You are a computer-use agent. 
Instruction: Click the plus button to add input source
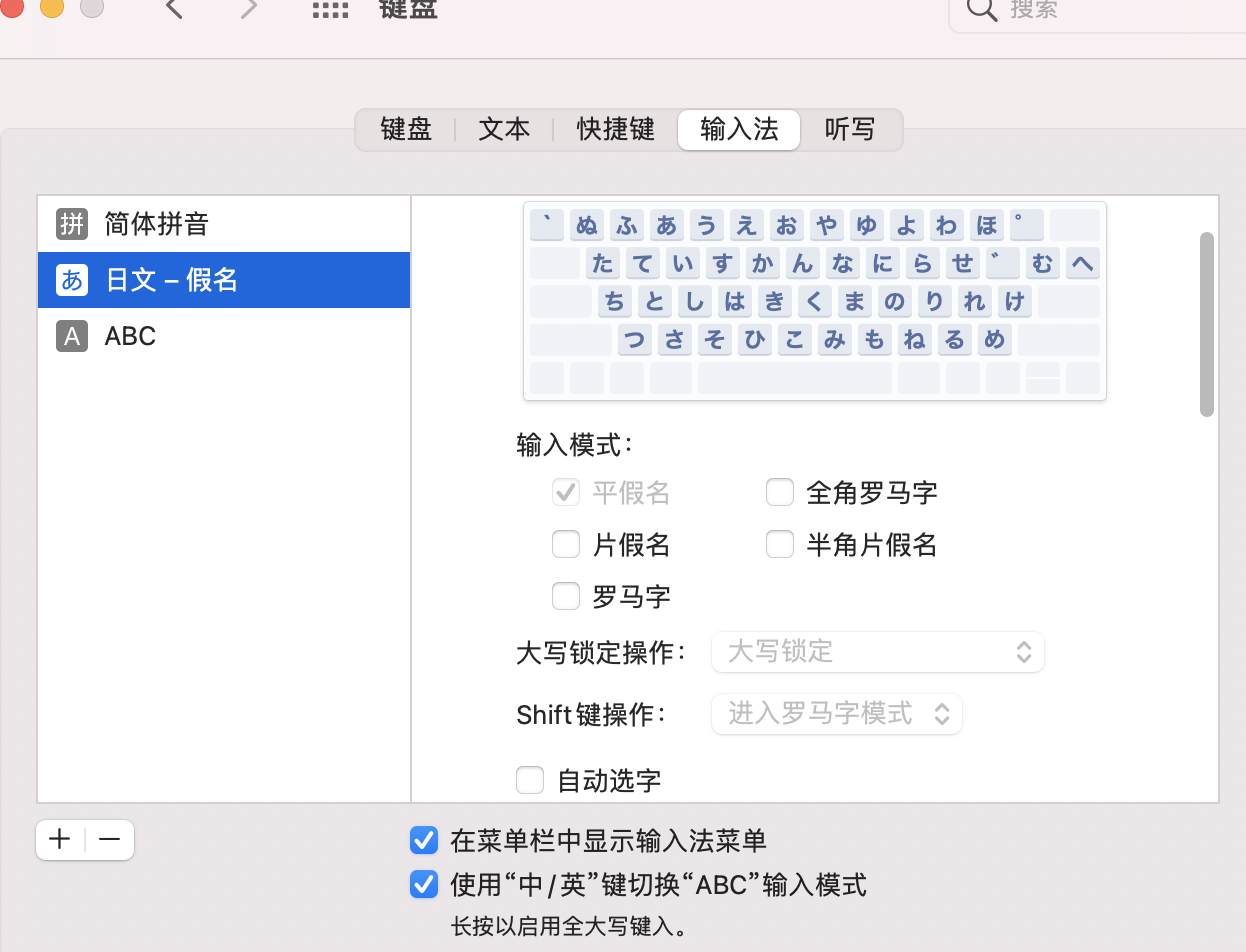(60, 840)
